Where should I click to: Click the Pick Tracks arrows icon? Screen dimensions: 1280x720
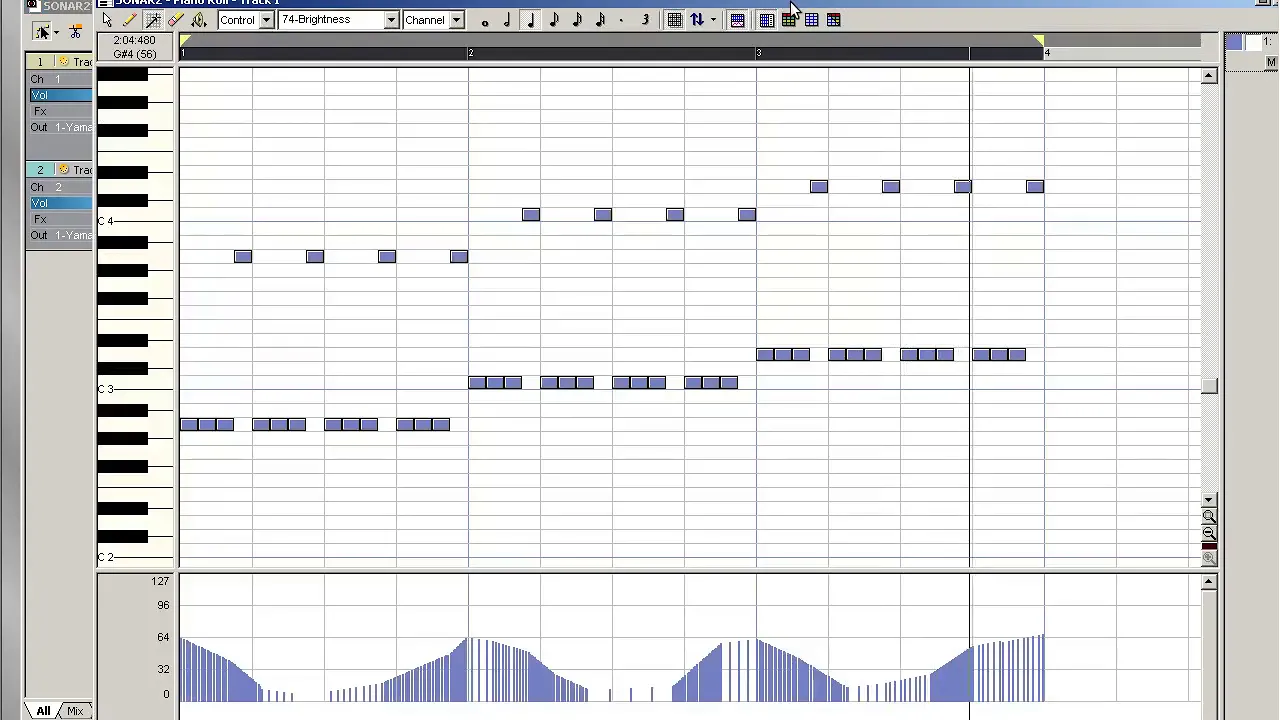697,20
